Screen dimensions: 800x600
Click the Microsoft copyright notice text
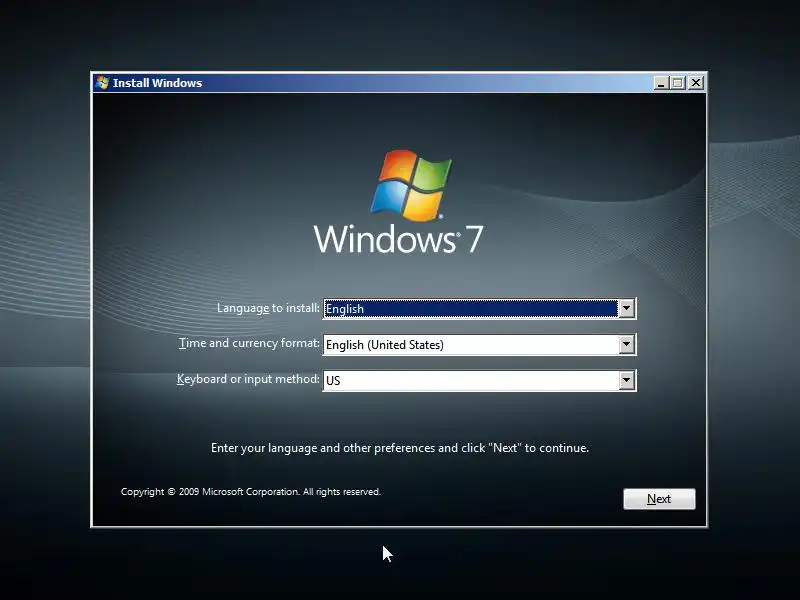point(251,492)
